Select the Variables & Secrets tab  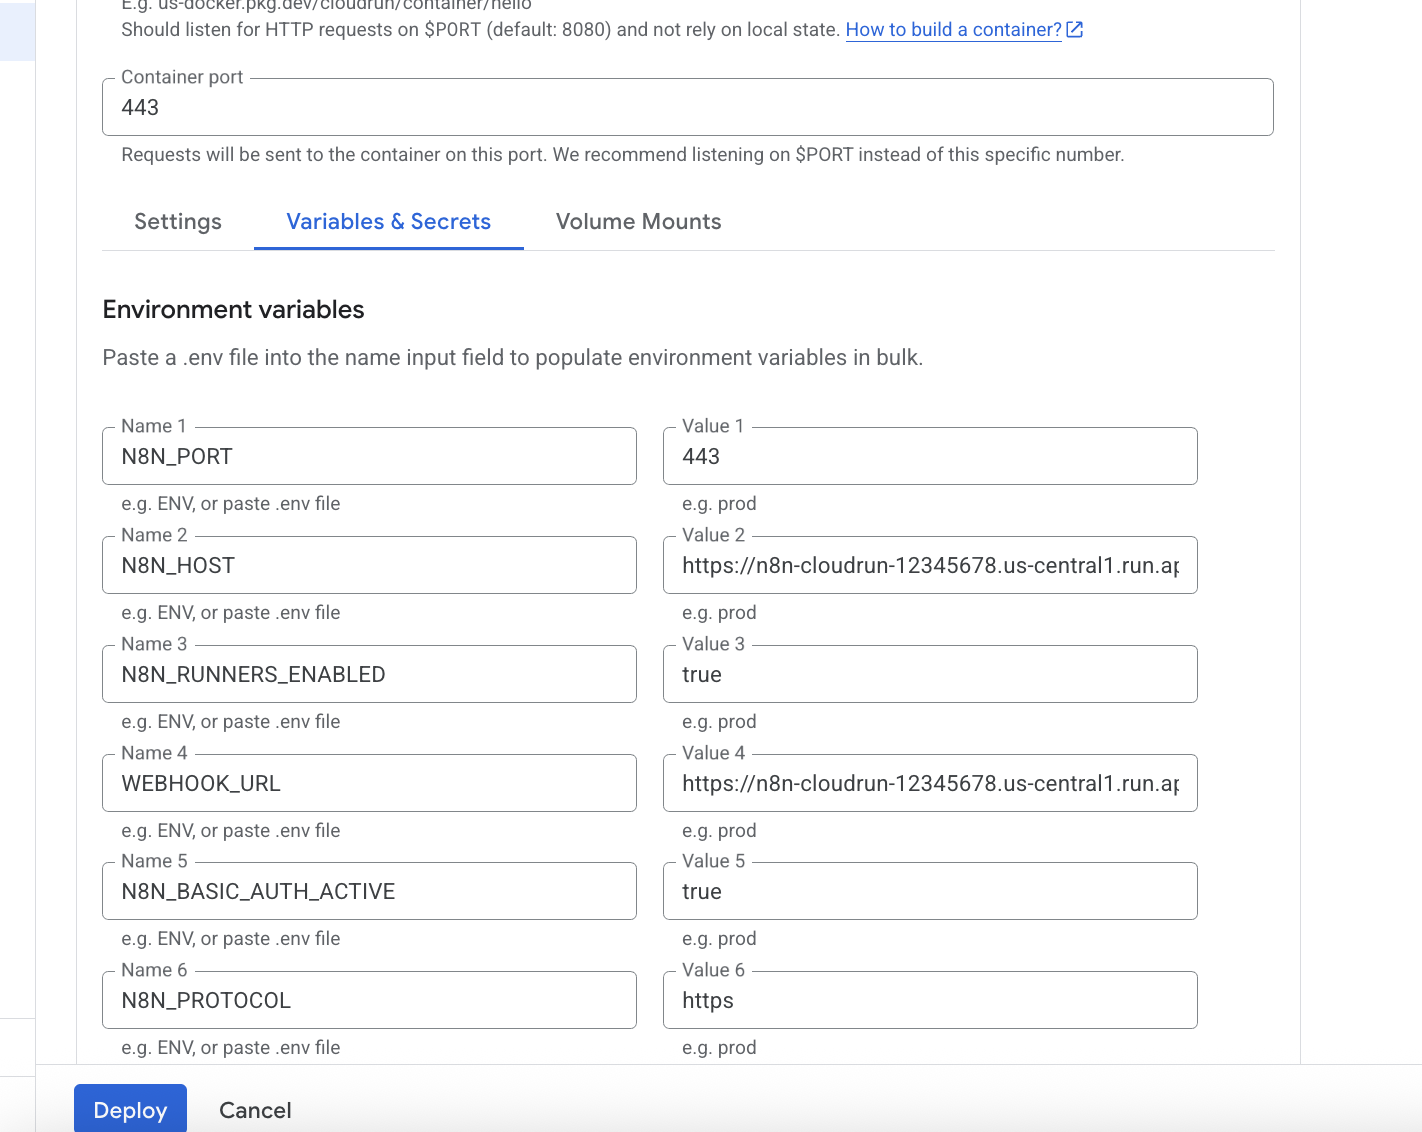tap(389, 222)
